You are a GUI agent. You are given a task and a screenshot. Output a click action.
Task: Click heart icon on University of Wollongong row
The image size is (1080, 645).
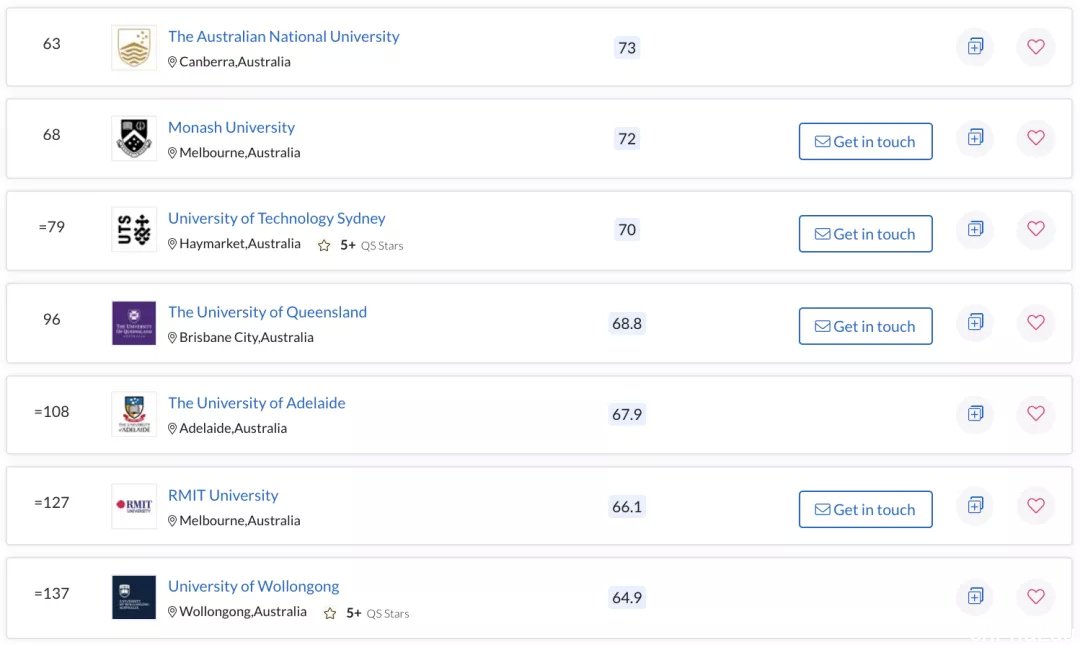tap(1035, 597)
